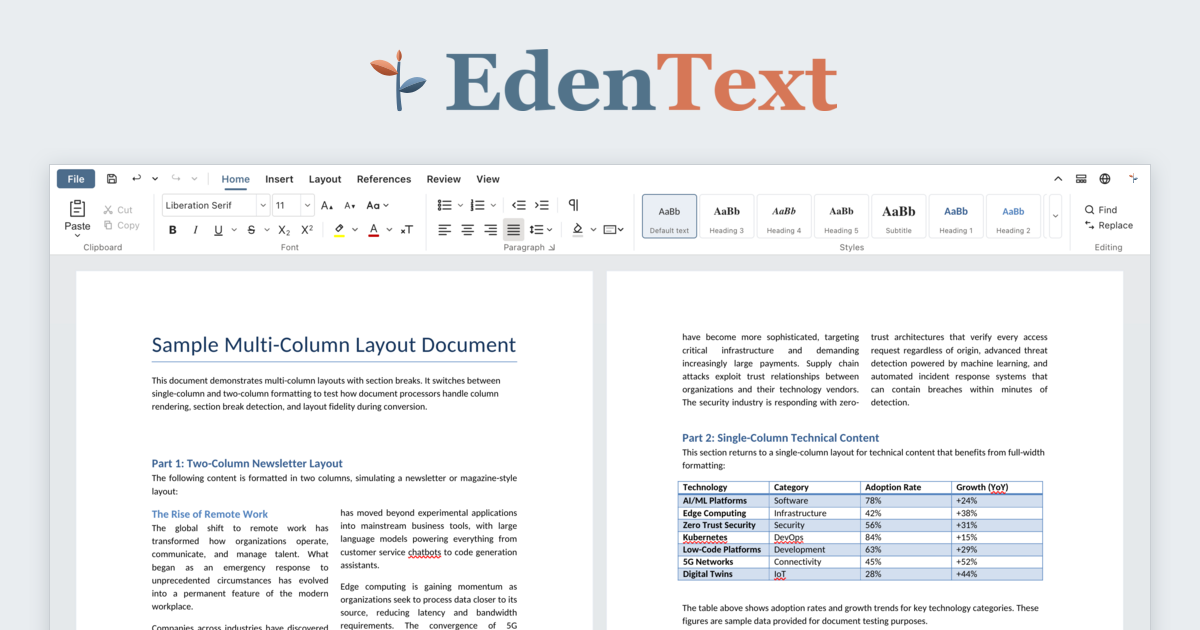
Task: Toggle Underline formatting
Action: tap(219, 230)
